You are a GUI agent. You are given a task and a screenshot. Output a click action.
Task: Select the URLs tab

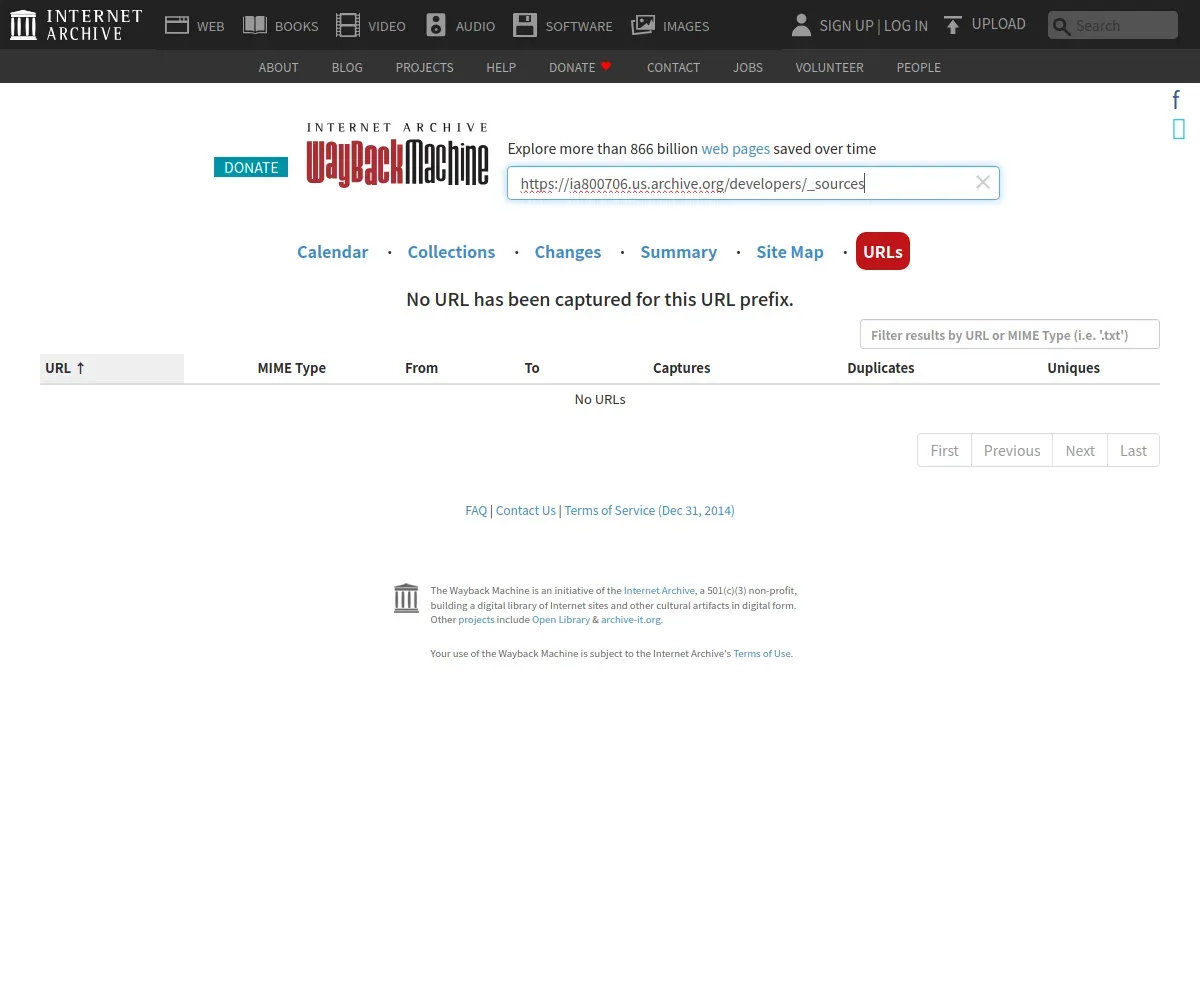coord(883,252)
